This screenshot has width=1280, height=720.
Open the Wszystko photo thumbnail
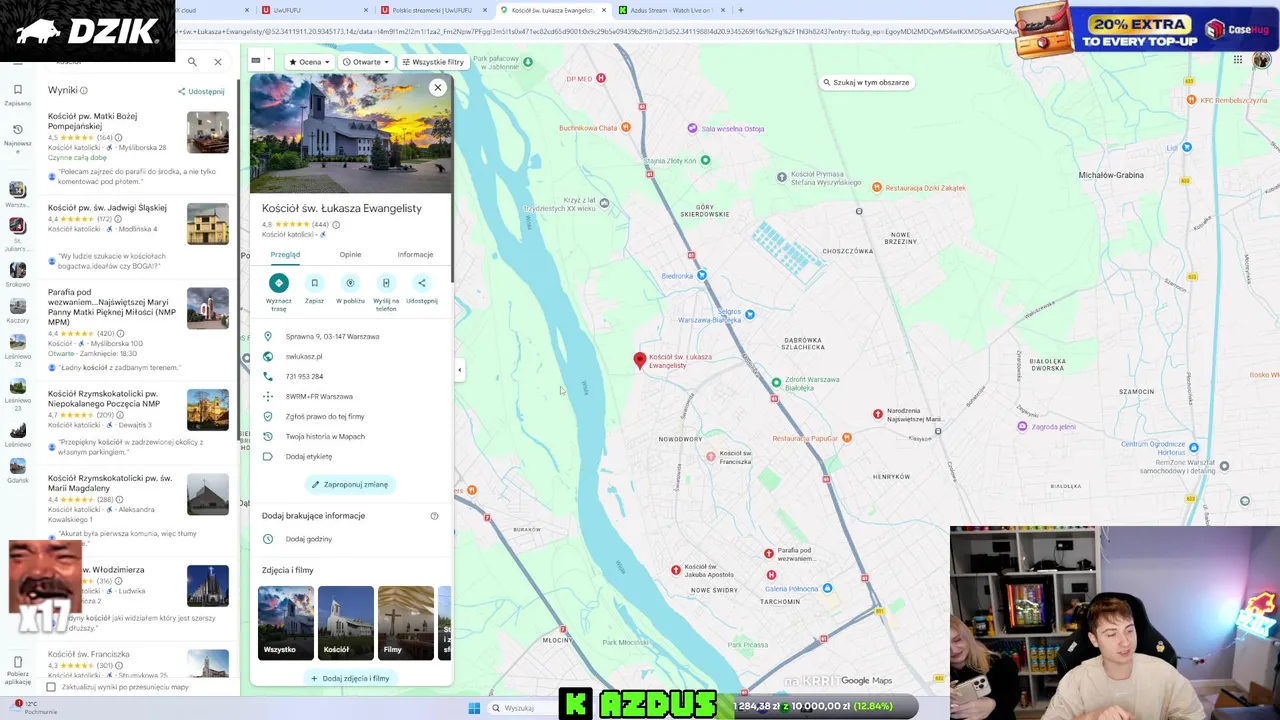285,623
